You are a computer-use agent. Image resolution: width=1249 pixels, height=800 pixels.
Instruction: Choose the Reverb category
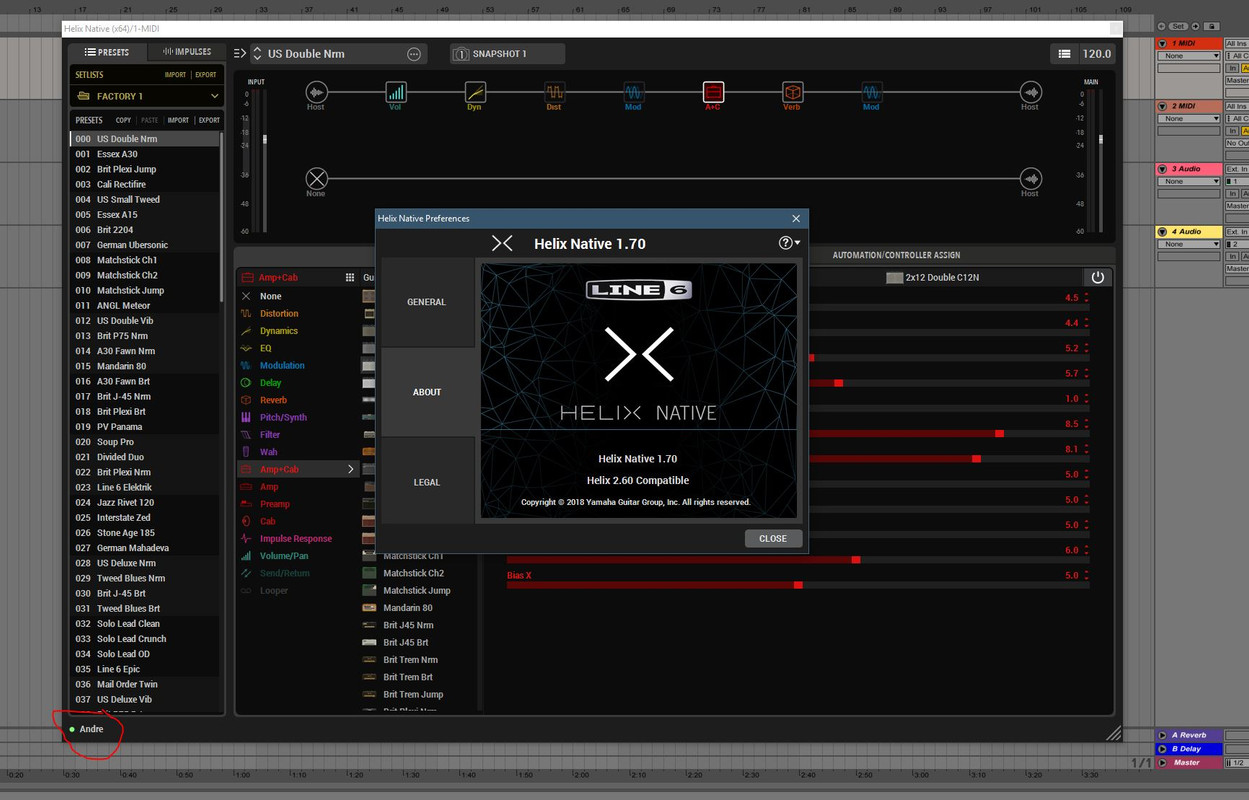pos(273,400)
